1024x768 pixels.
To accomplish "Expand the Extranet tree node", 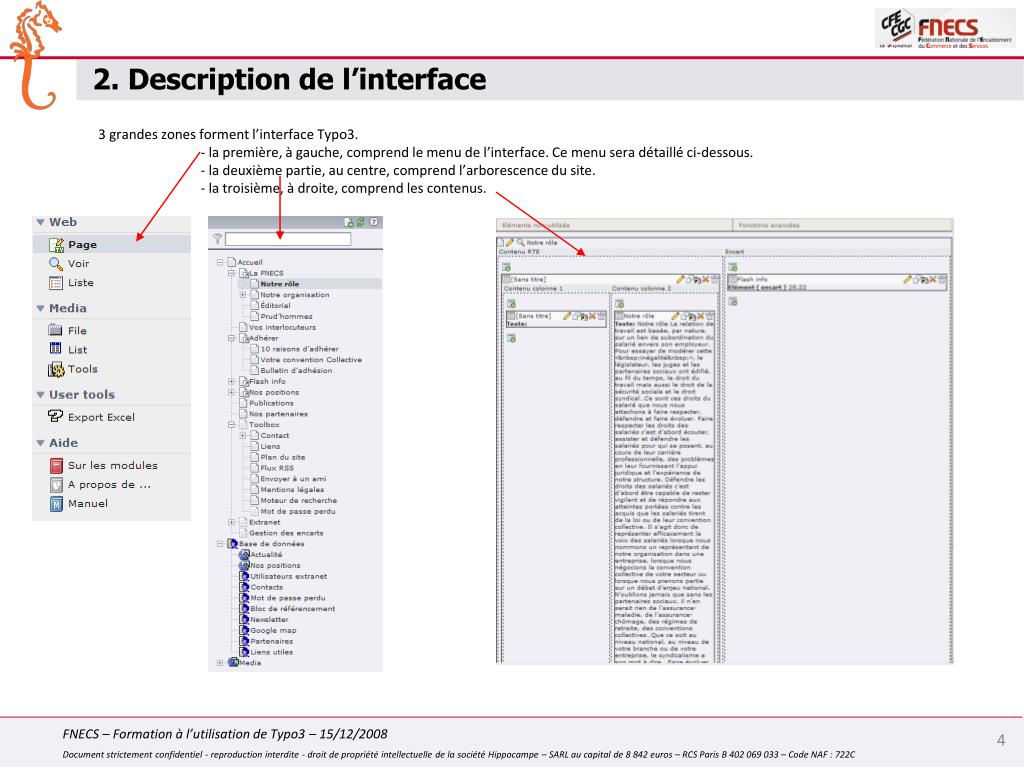I will click(x=231, y=522).
